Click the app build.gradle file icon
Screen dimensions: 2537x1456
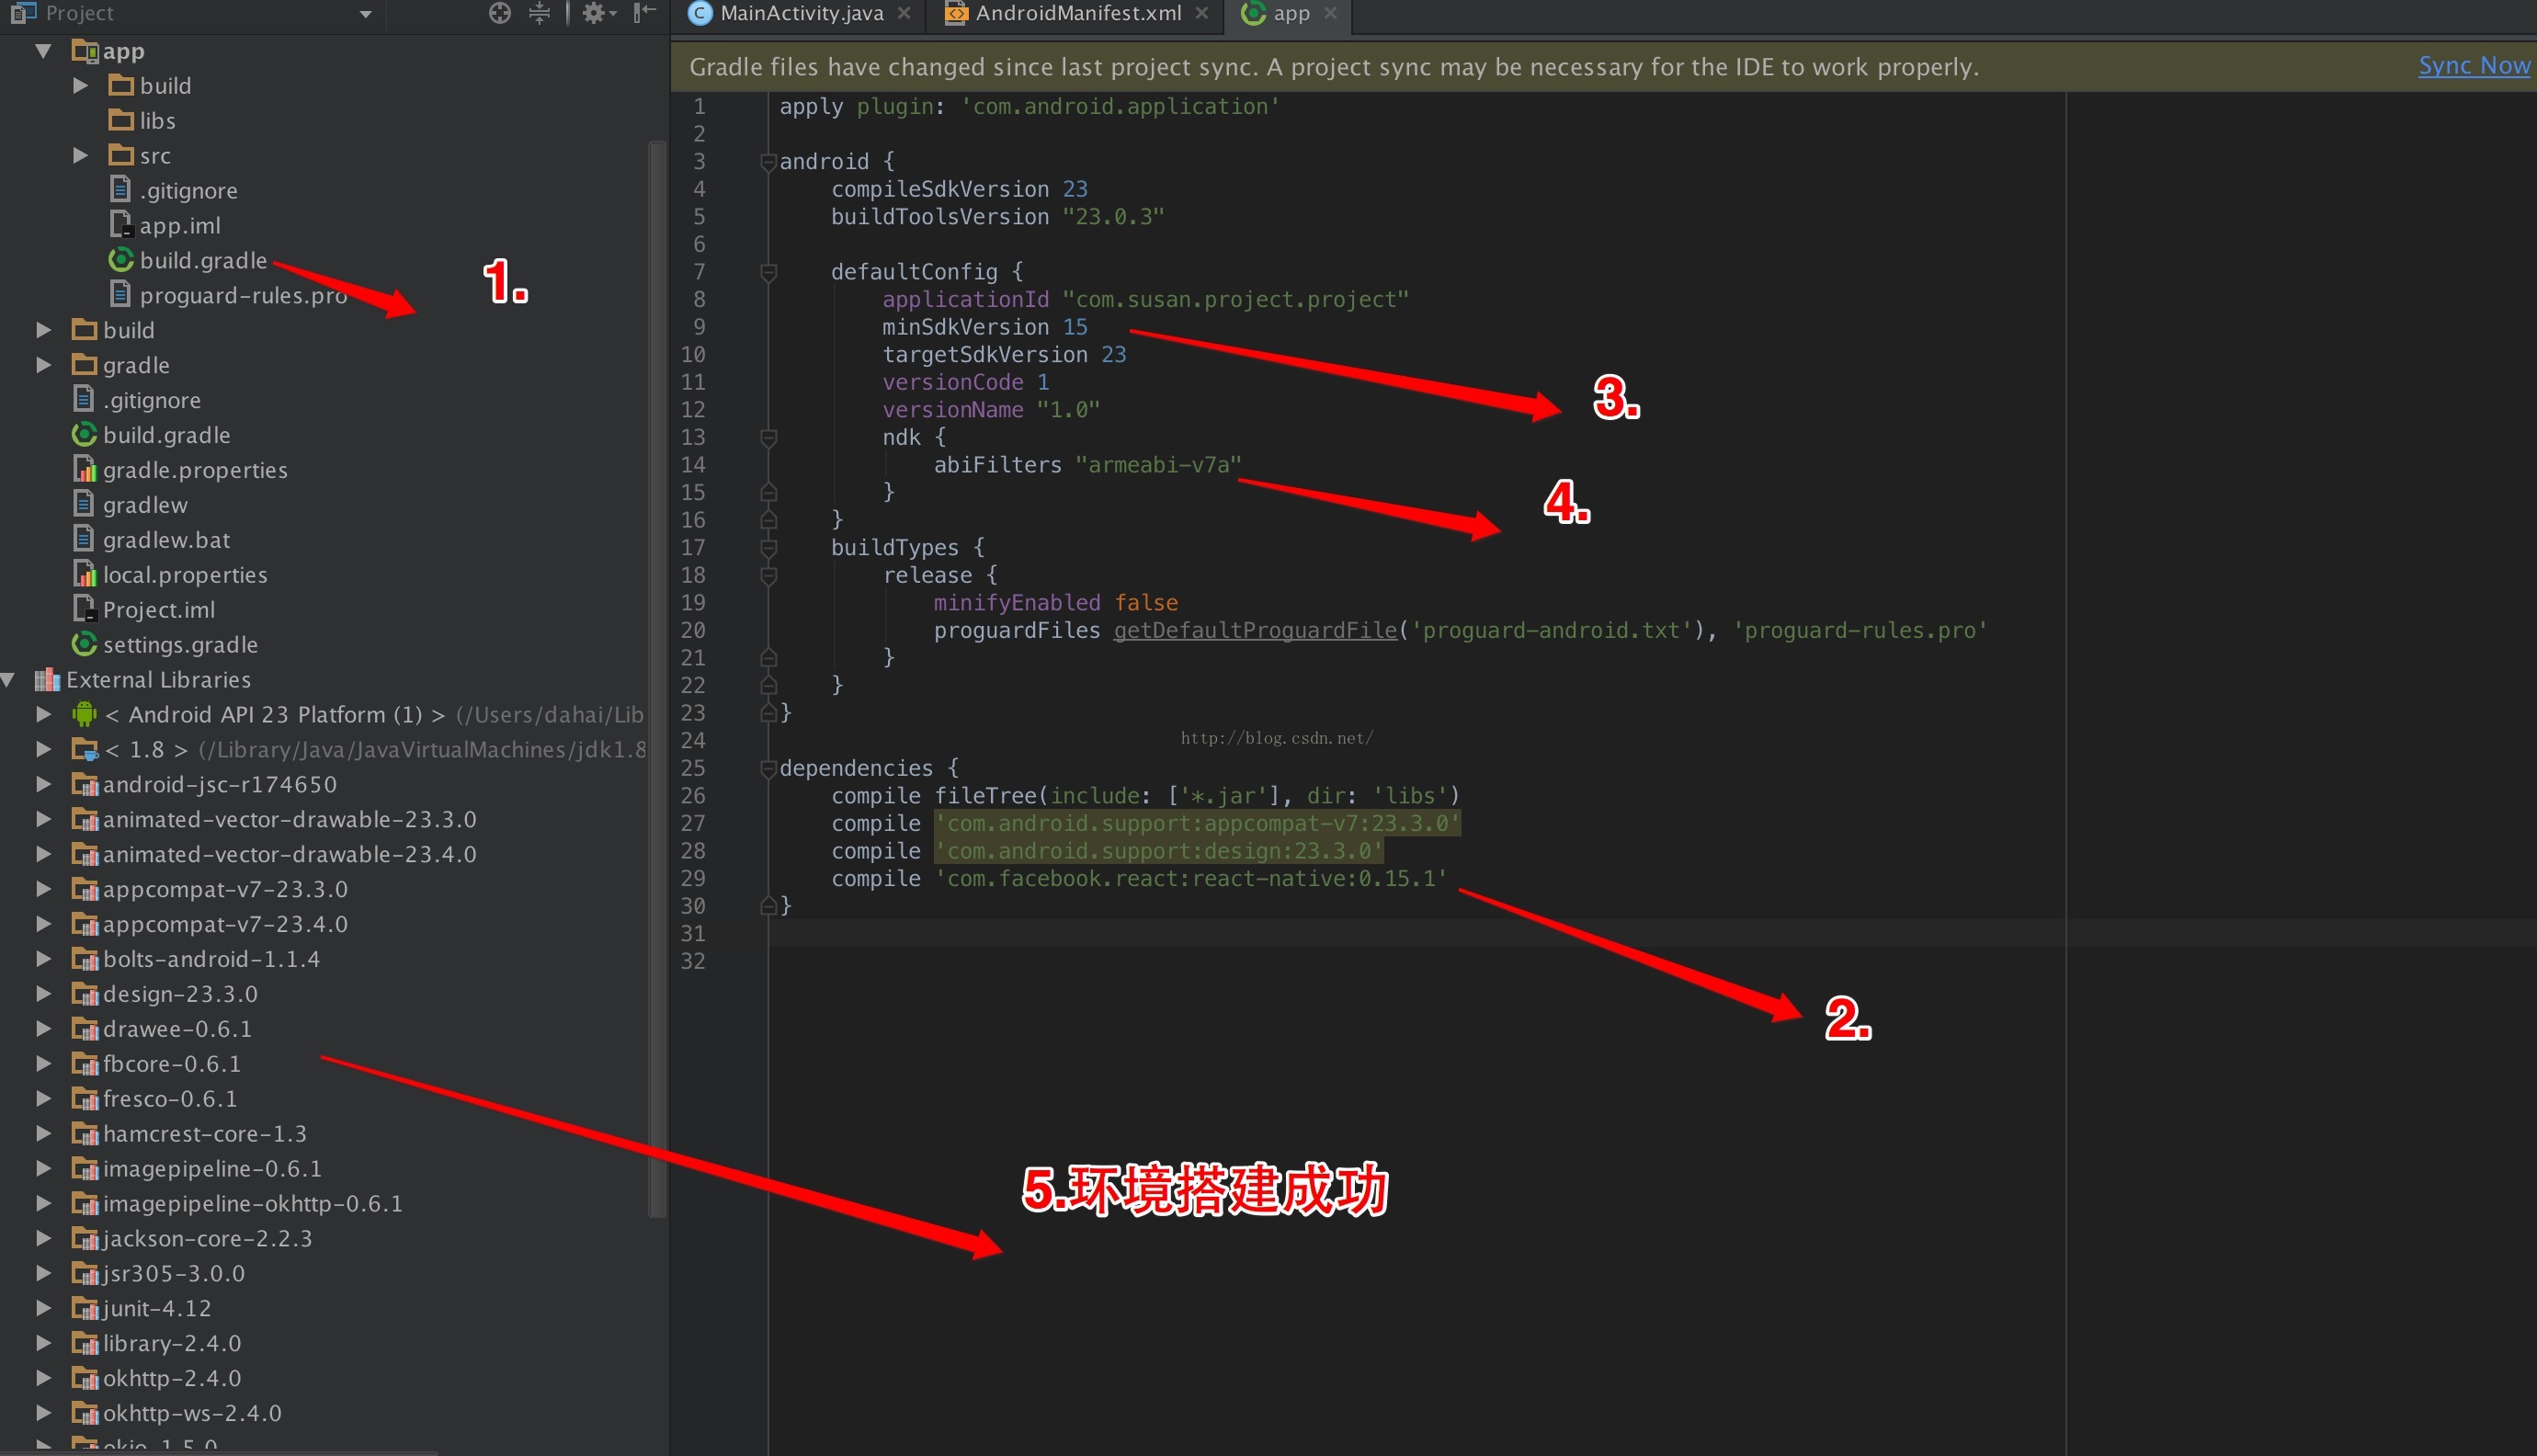(121, 260)
